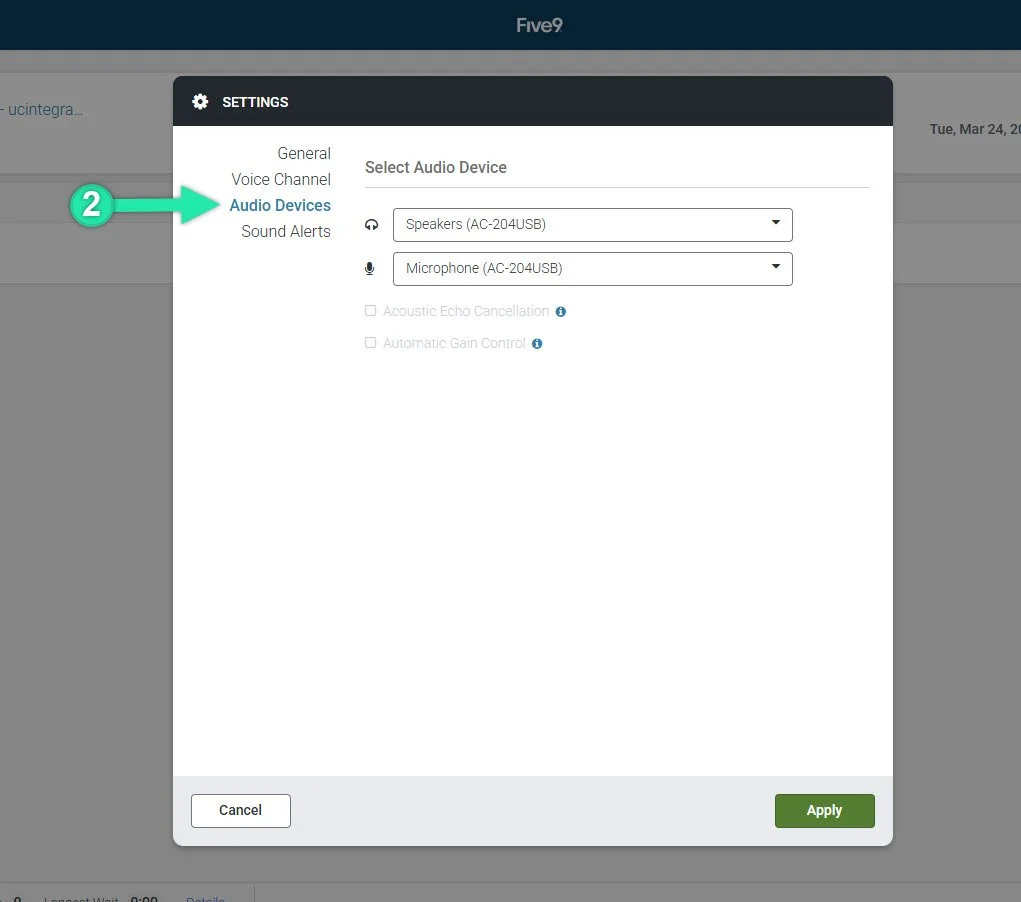Click the microphone icon
This screenshot has height=902, width=1021.
point(370,268)
